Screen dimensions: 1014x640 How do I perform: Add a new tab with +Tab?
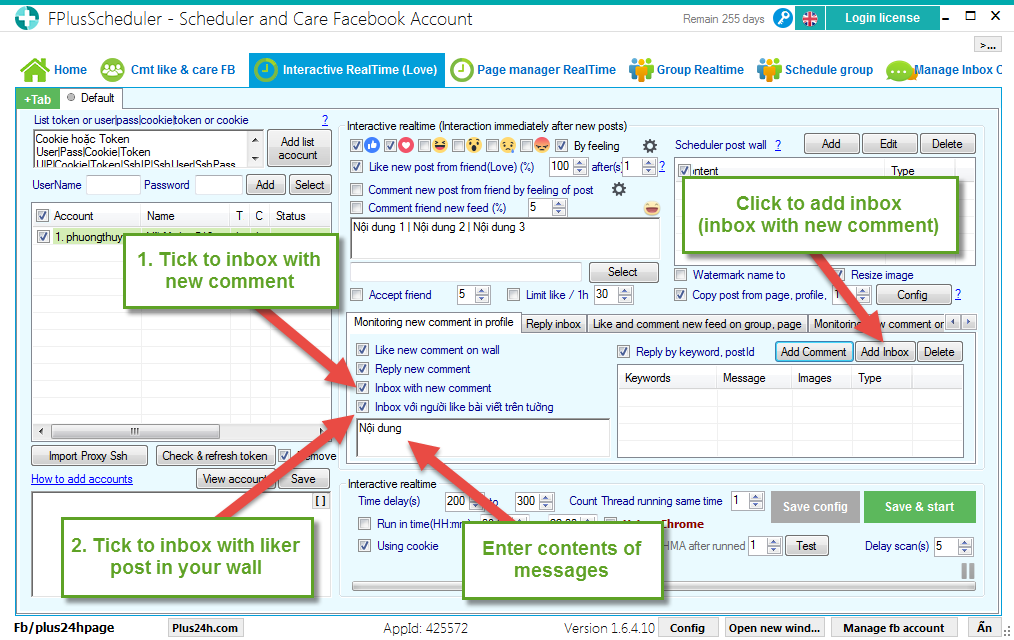click(38, 99)
